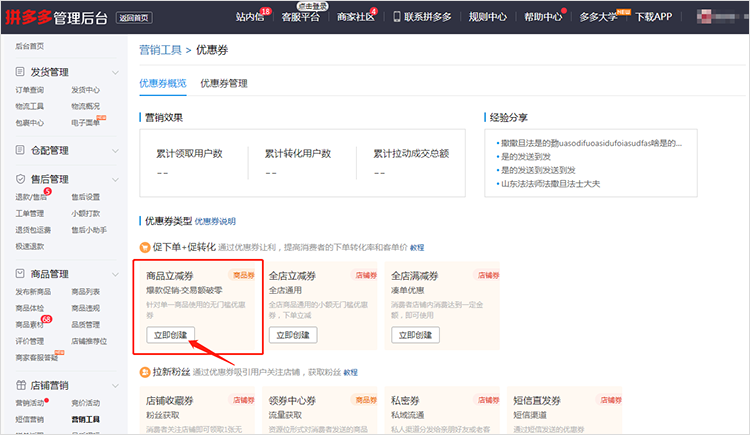The width and height of the screenshot is (750, 435).
Task: Click the 返回首页 button
Action: coord(133,18)
